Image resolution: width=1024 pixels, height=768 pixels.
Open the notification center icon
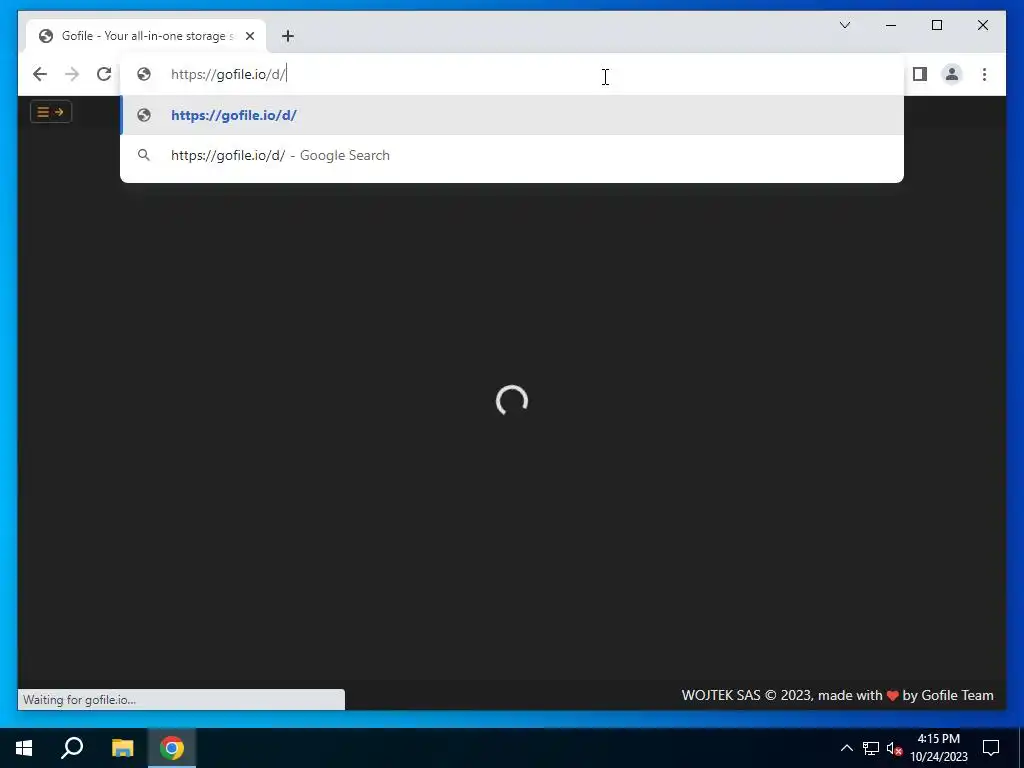click(x=991, y=748)
